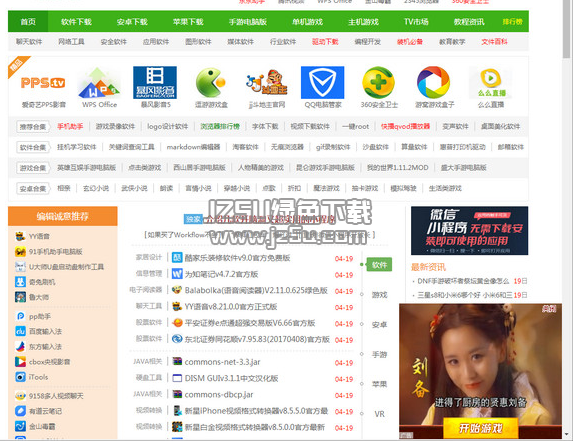Click the 金山毒霸 sidebar icon
The height and width of the screenshot is (444, 577).
pos(20,426)
